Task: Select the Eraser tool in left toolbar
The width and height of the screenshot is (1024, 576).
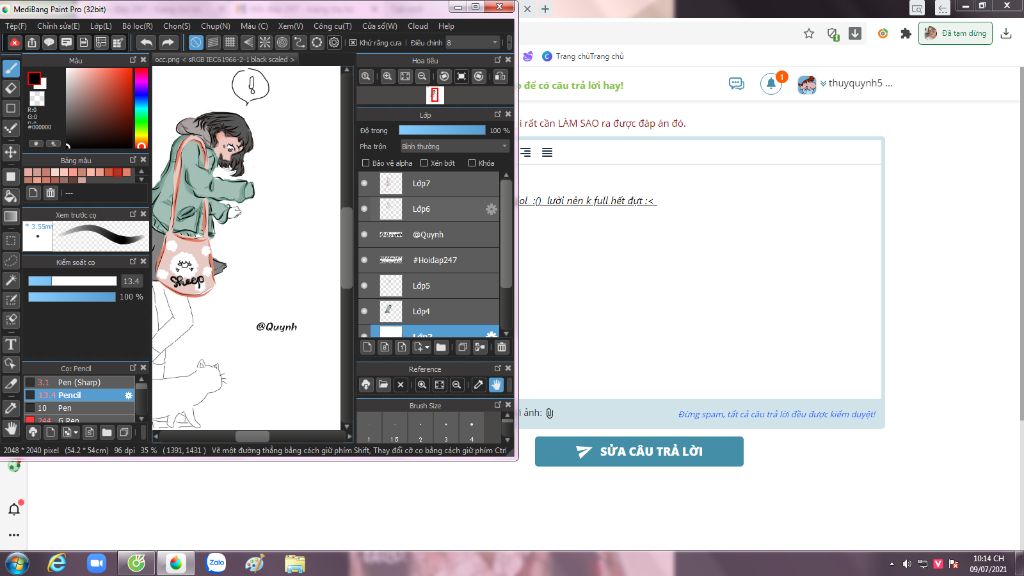Action: (x=11, y=88)
